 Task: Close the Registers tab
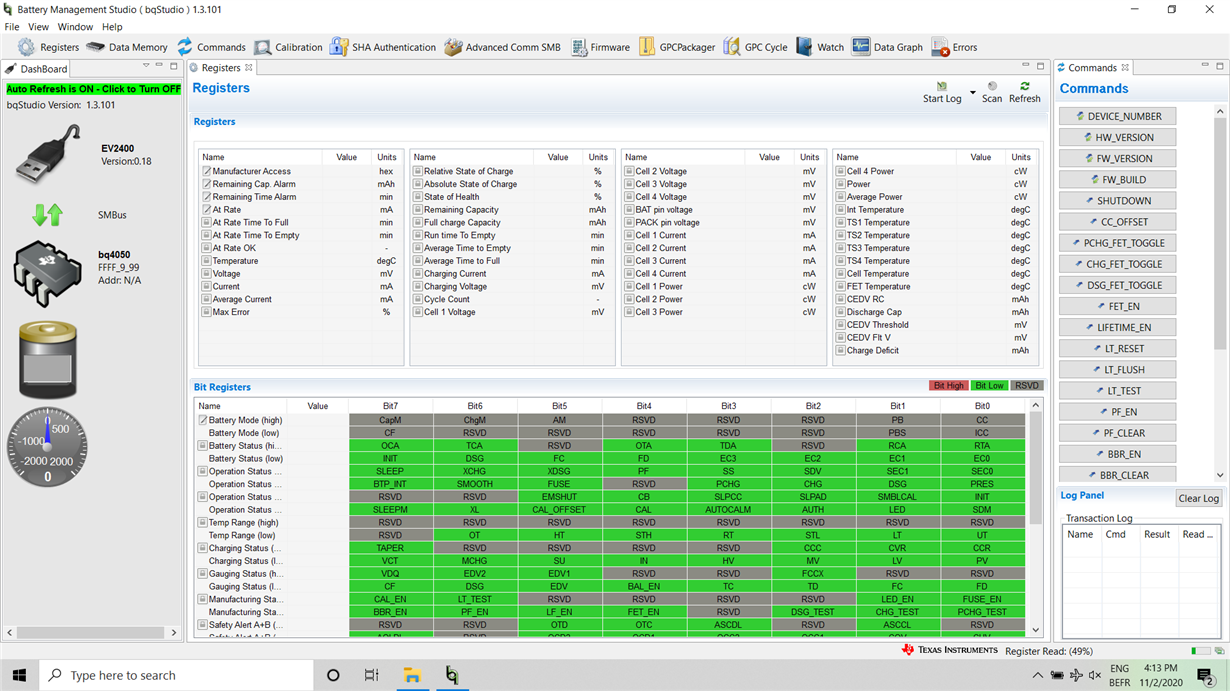pos(249,68)
